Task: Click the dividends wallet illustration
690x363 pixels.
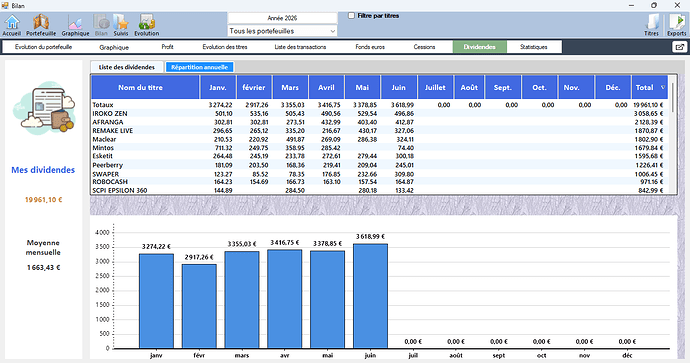Action: (44, 108)
